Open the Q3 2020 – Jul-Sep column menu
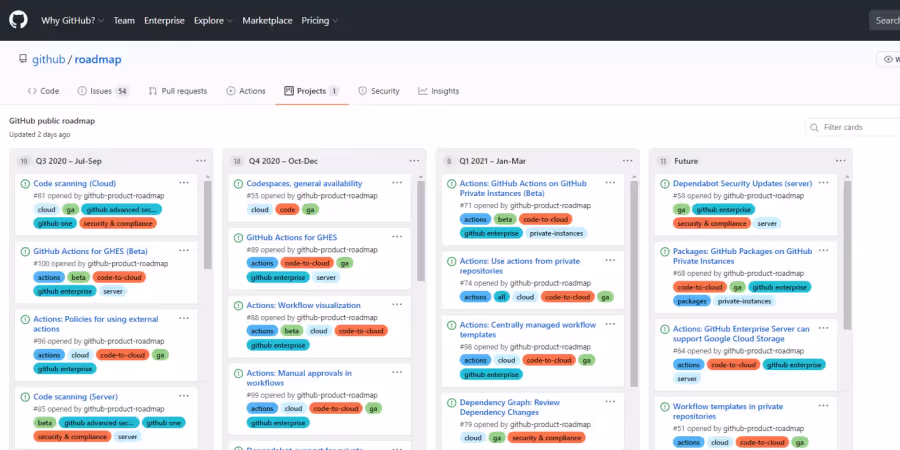Screen dimensions: 900x450 pyautogui.click(x=201, y=161)
